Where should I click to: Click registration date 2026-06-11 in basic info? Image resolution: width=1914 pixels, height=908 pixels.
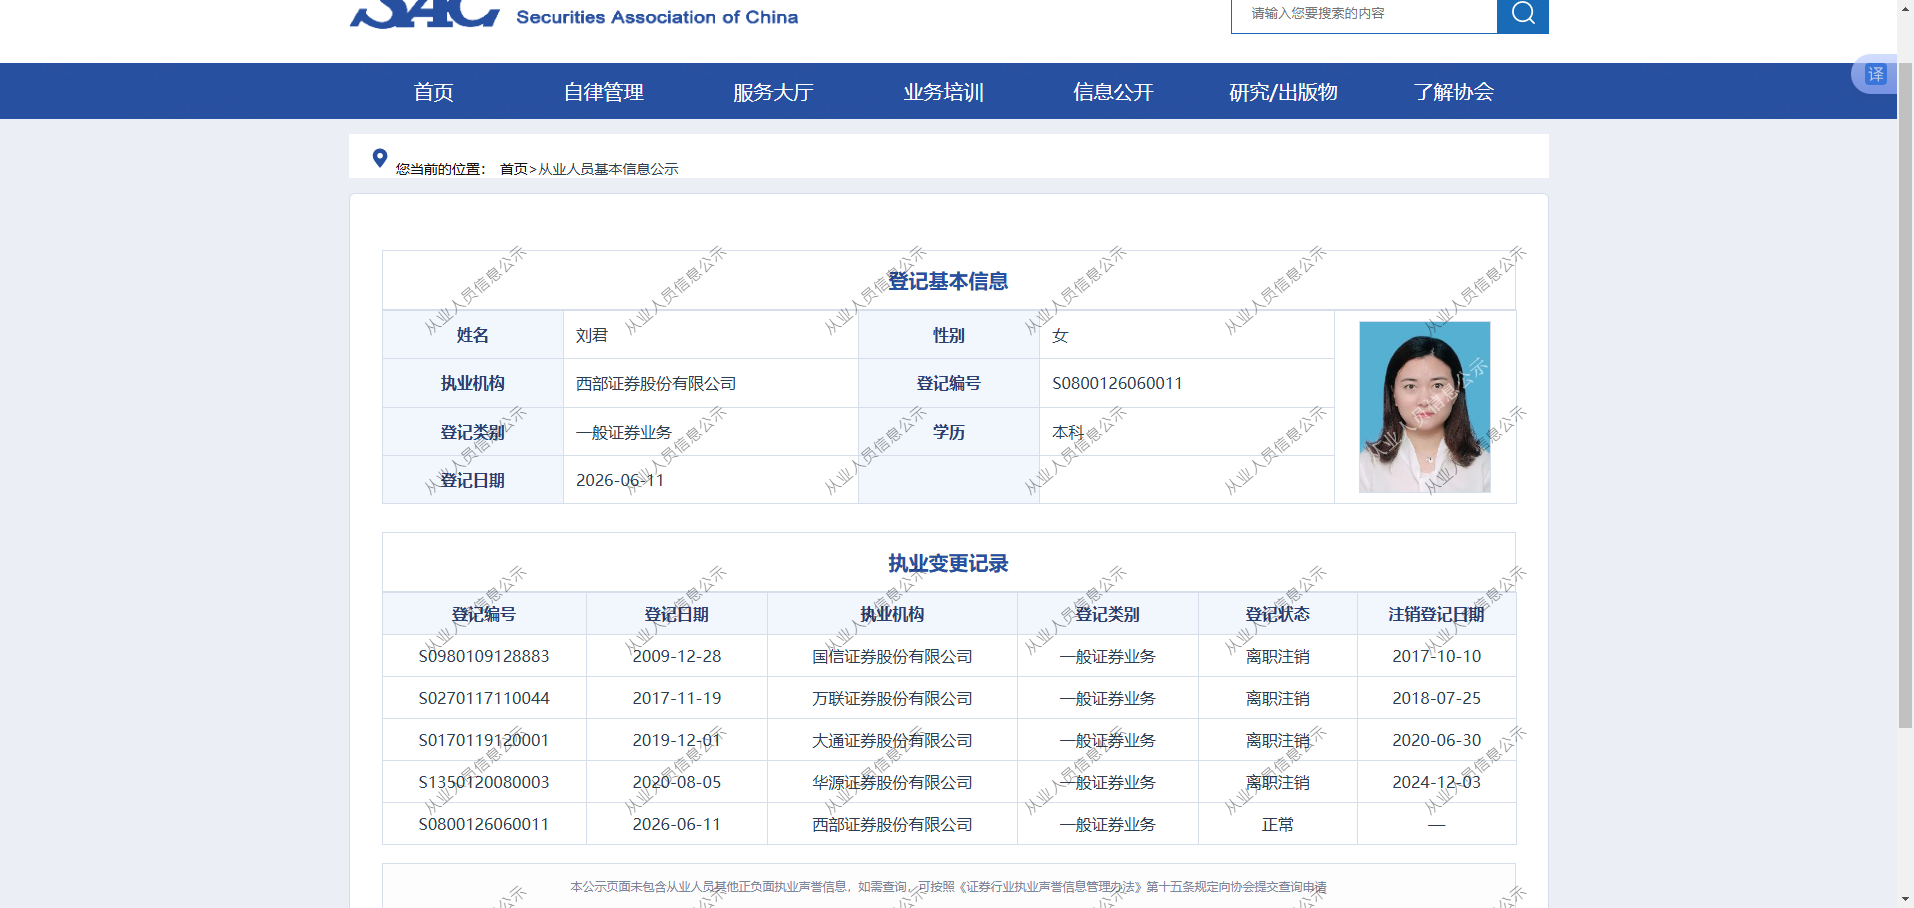point(620,480)
